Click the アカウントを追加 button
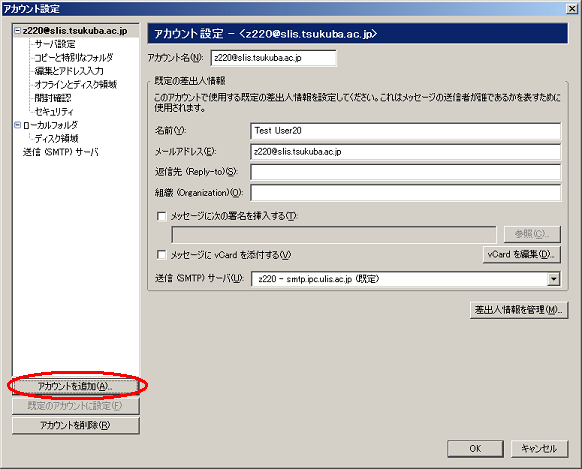582x469 pixels. (x=76, y=386)
